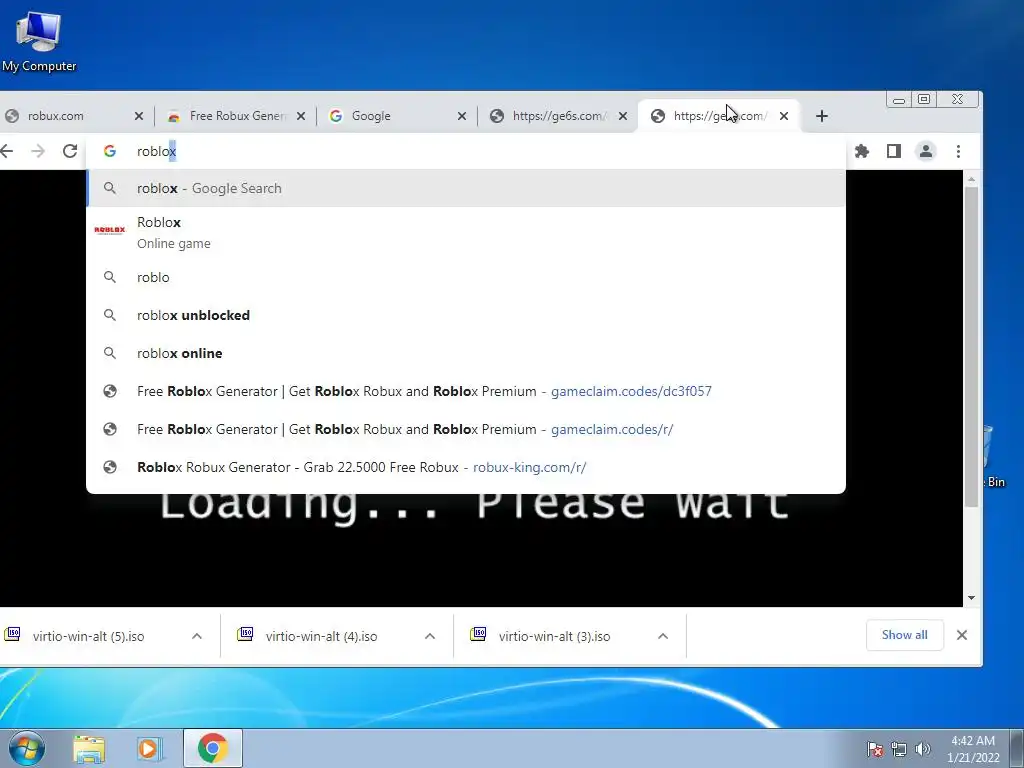Click the Roblox logo in suggestion

(x=110, y=230)
